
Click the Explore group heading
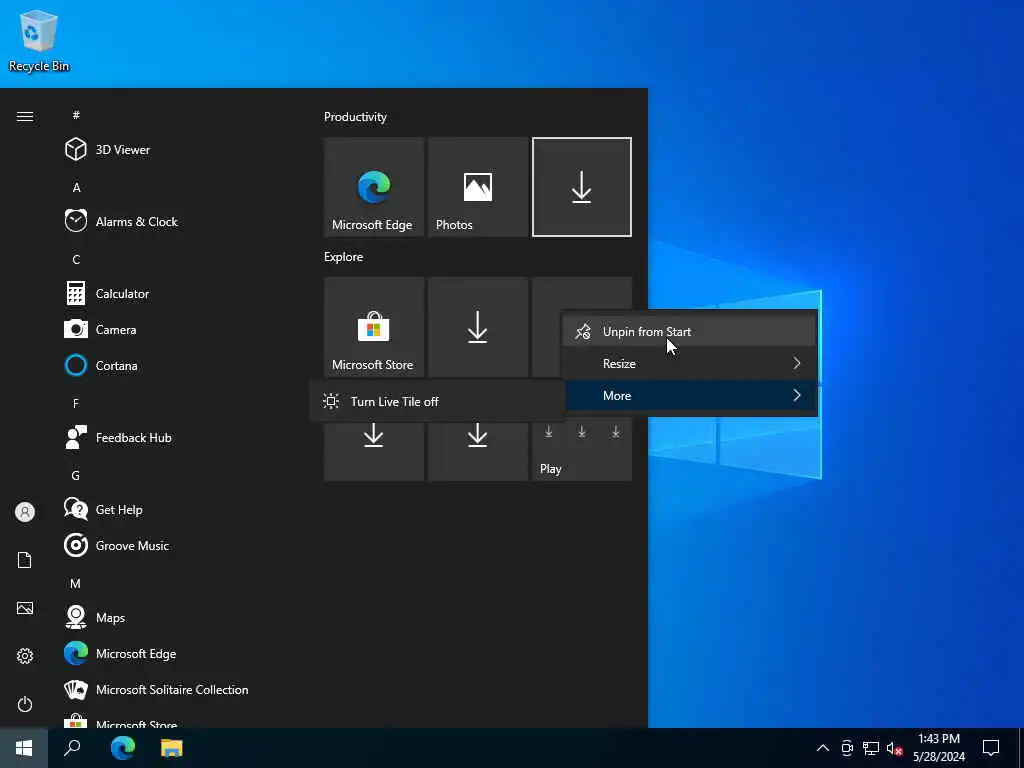pos(344,257)
